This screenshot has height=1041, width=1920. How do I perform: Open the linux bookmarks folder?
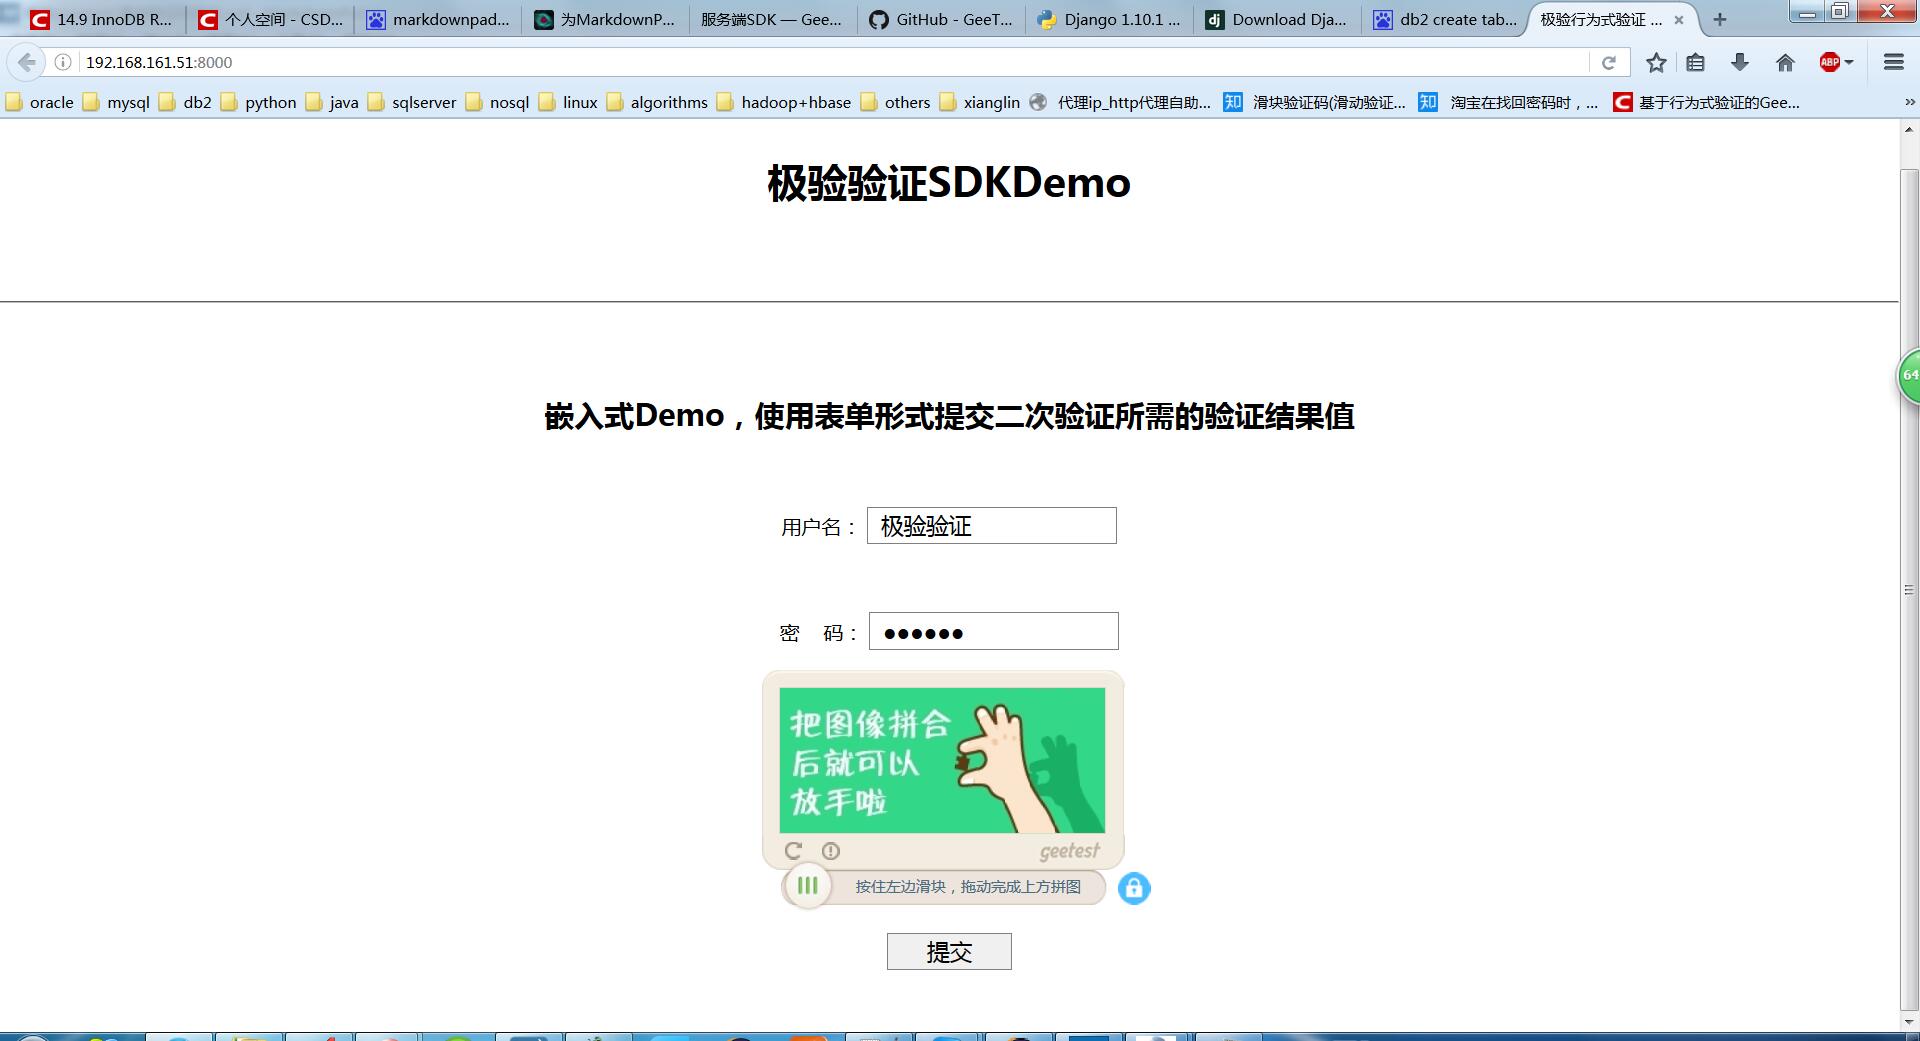click(x=568, y=102)
